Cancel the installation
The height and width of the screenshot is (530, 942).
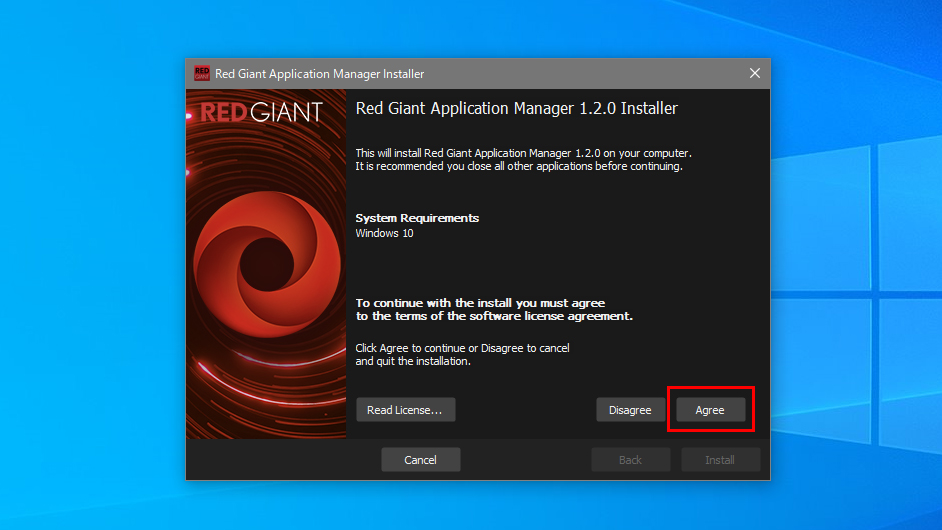click(x=421, y=460)
